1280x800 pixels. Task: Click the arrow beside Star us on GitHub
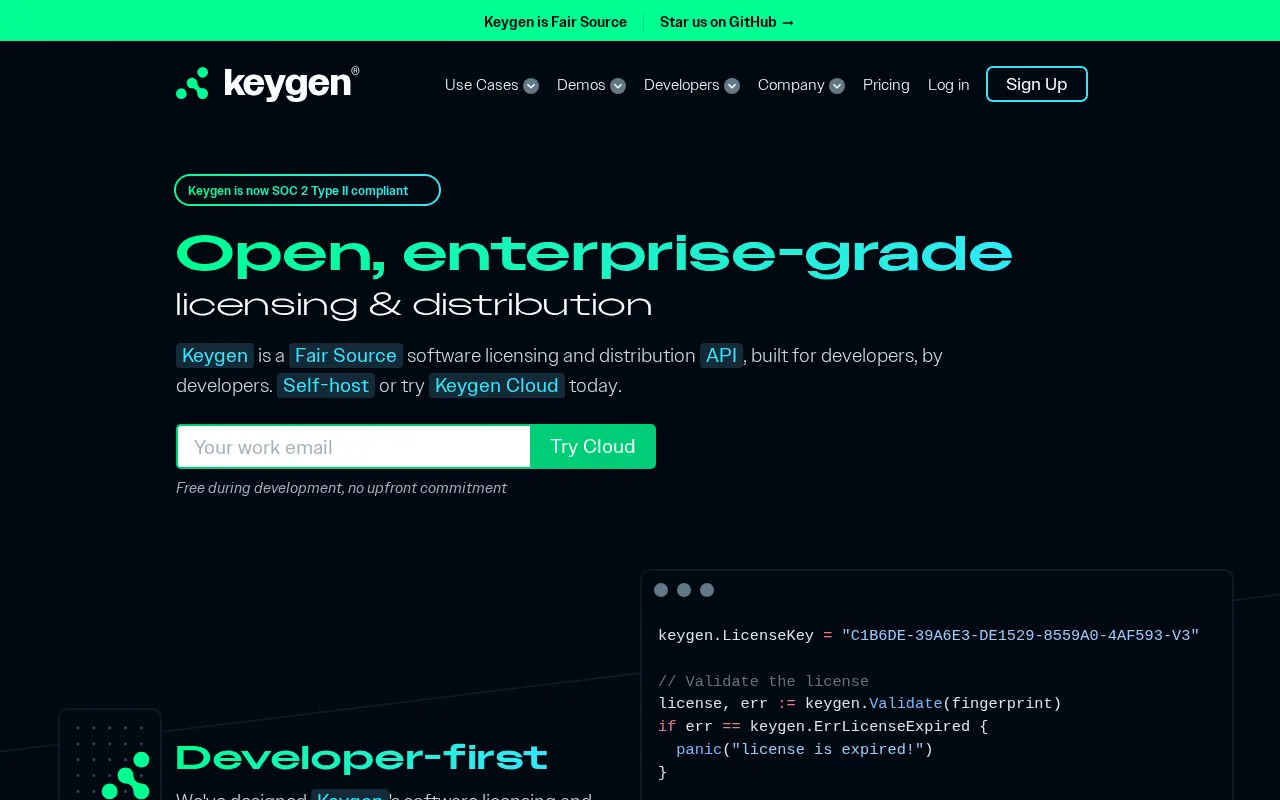click(788, 22)
